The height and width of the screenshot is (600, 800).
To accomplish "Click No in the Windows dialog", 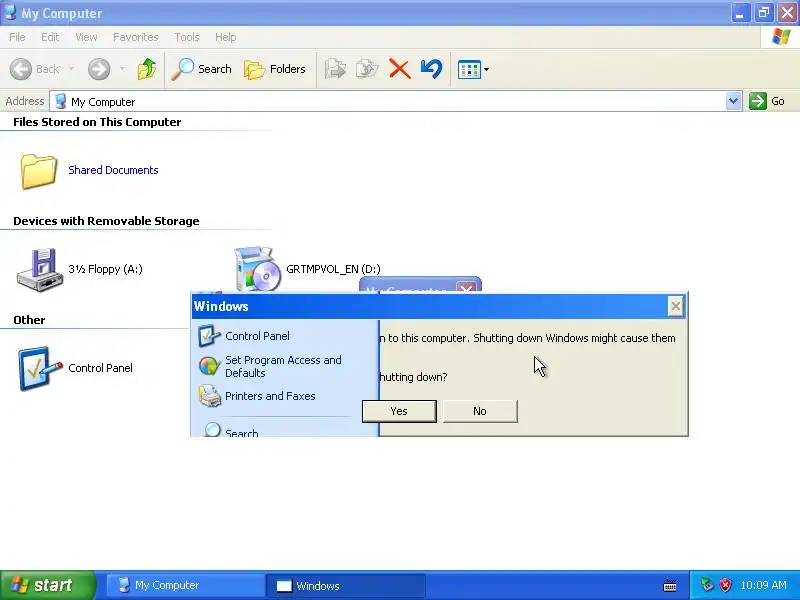I will (x=480, y=411).
